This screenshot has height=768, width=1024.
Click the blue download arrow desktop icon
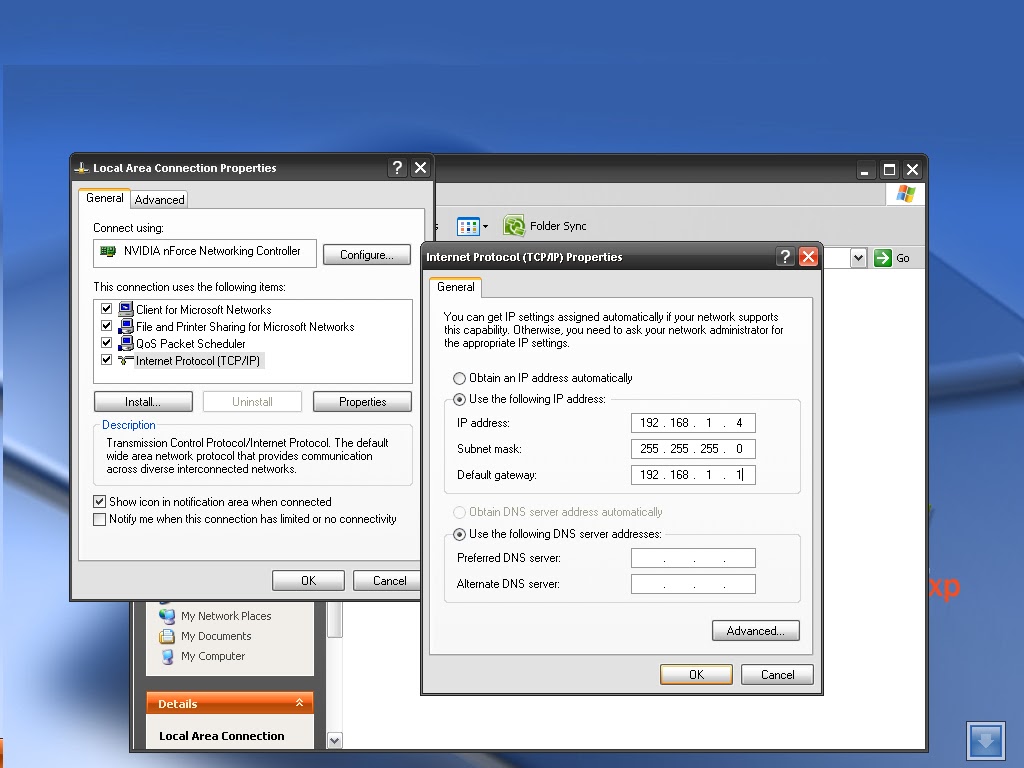coord(985,741)
